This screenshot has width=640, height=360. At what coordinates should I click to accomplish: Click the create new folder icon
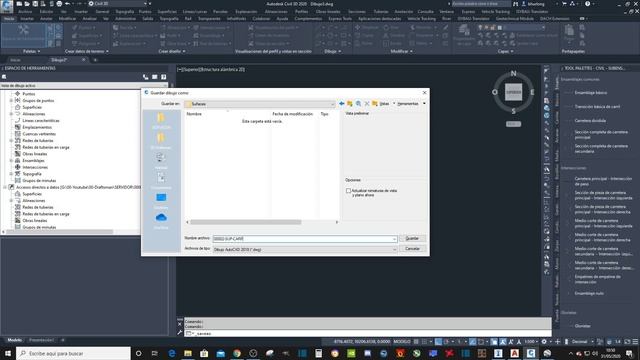(x=375, y=104)
